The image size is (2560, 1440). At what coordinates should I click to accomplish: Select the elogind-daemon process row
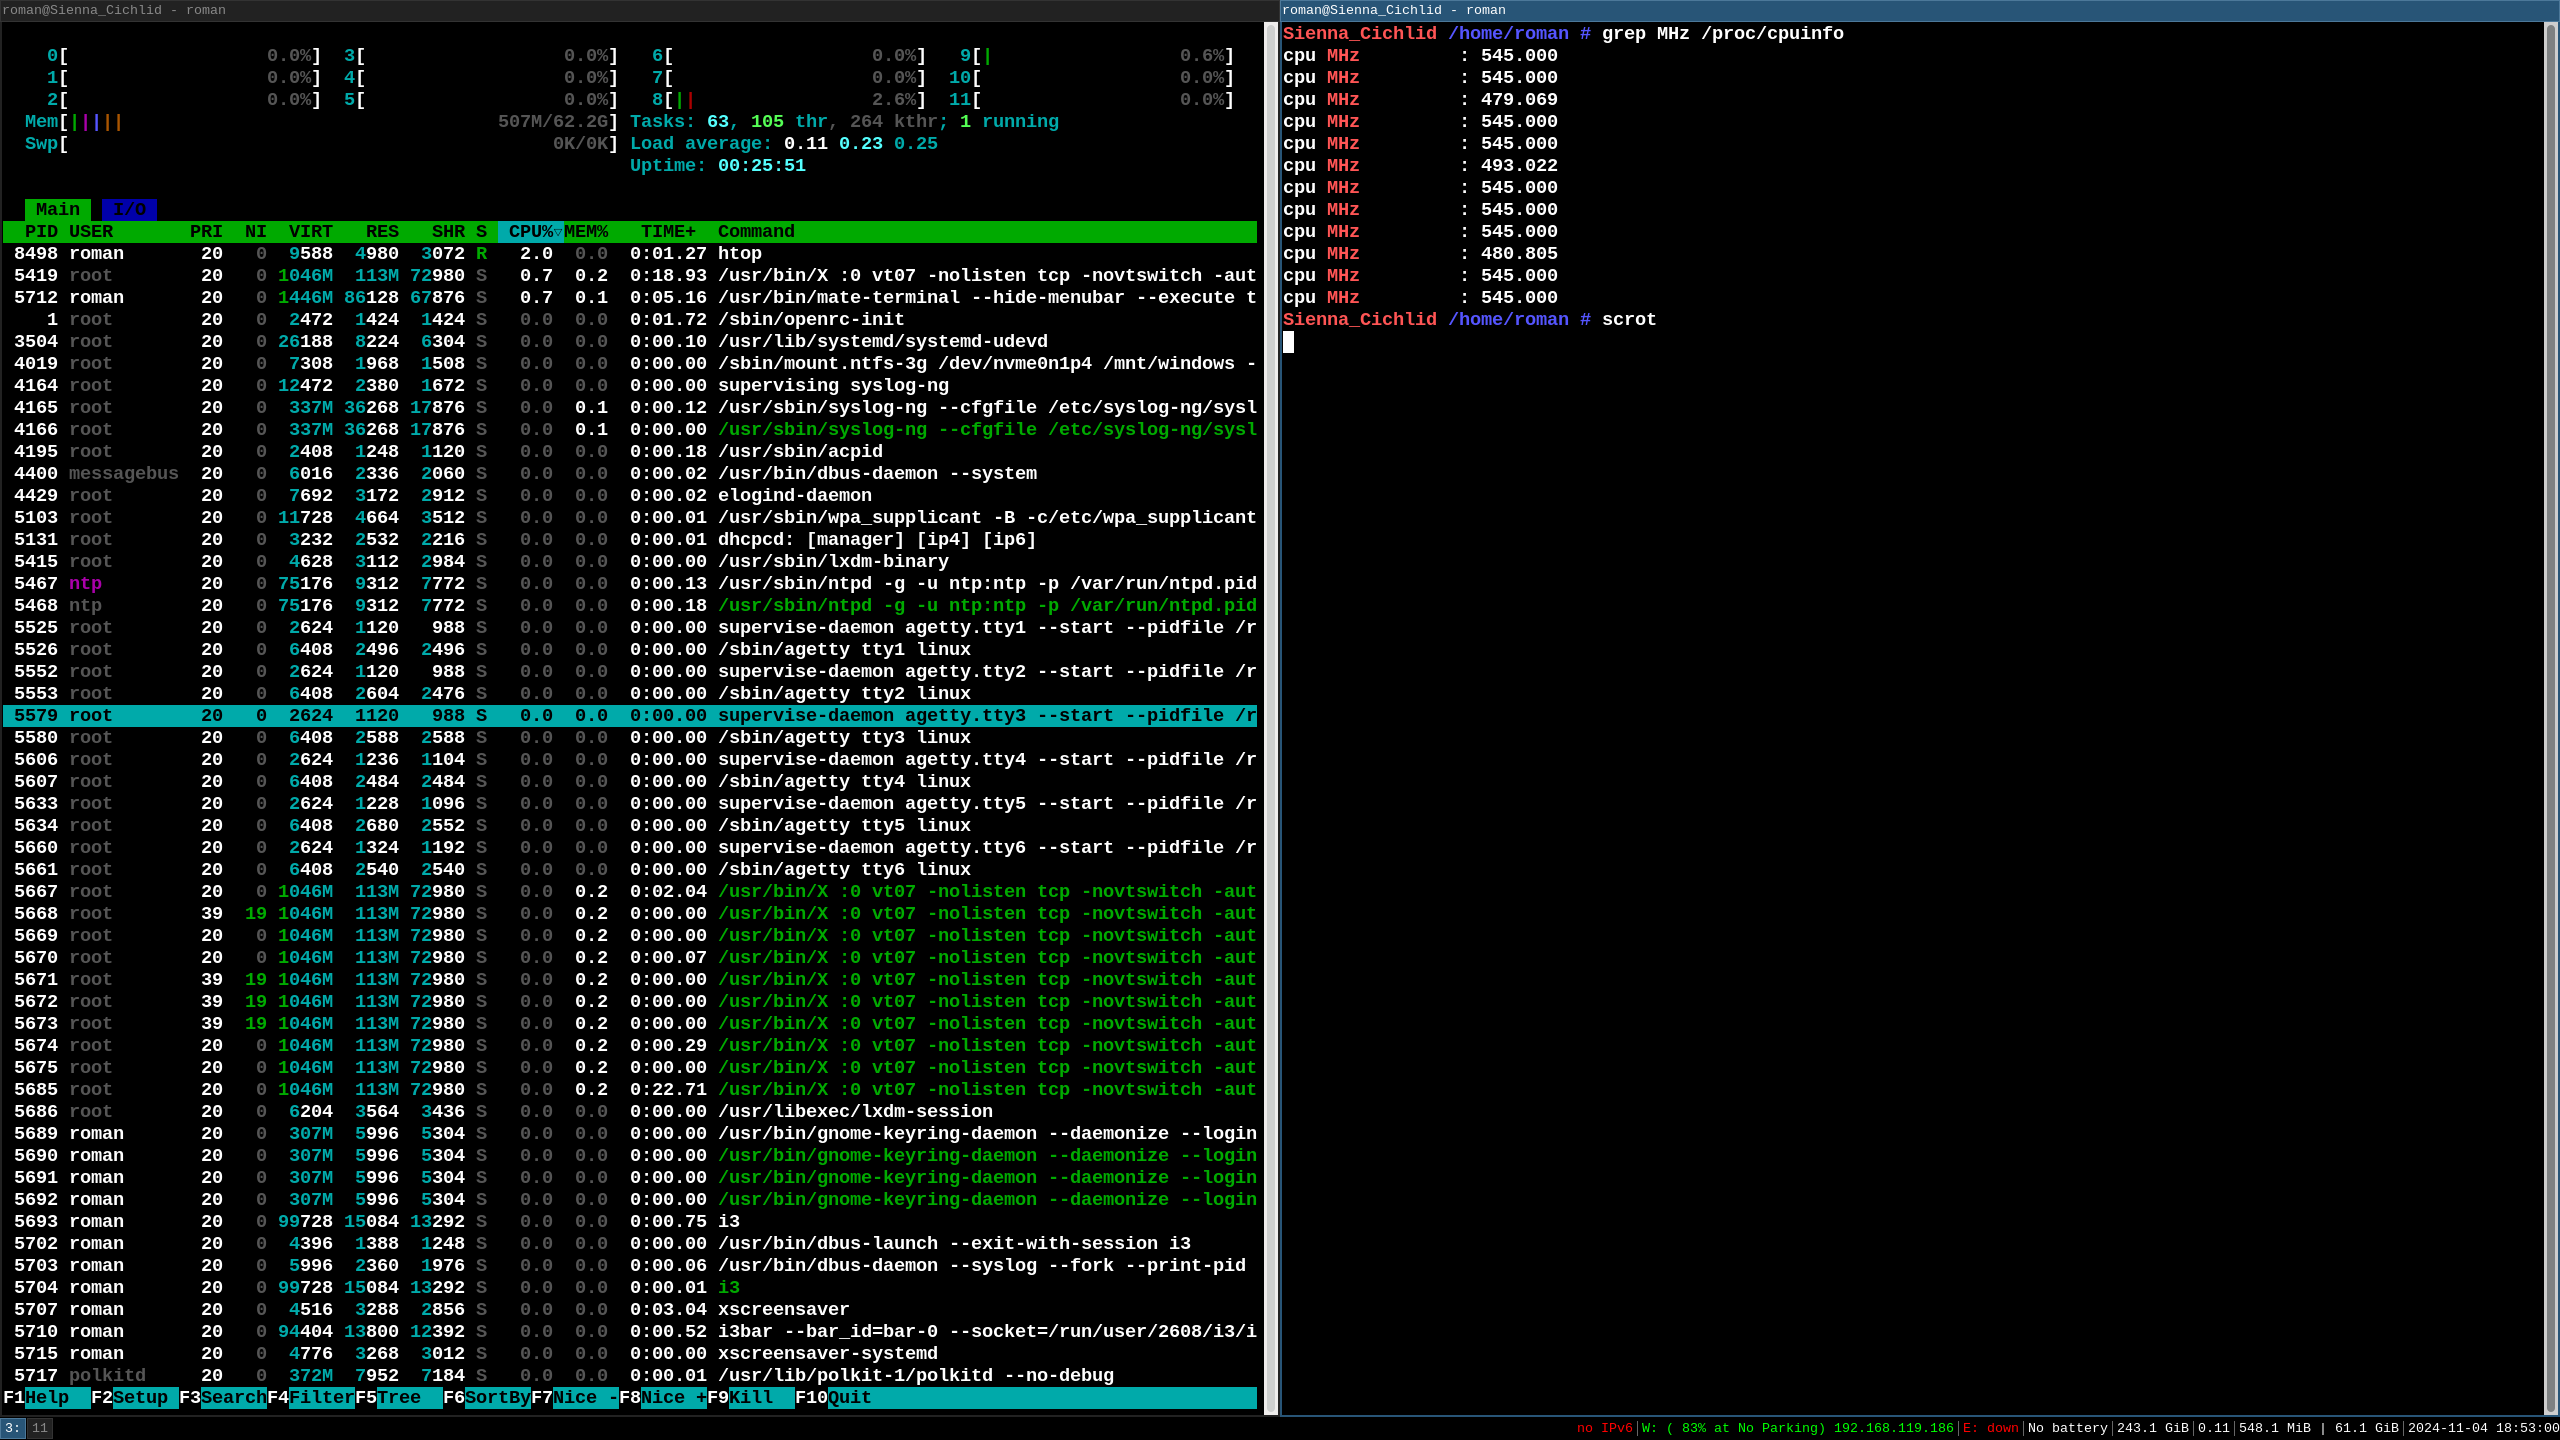coord(630,496)
